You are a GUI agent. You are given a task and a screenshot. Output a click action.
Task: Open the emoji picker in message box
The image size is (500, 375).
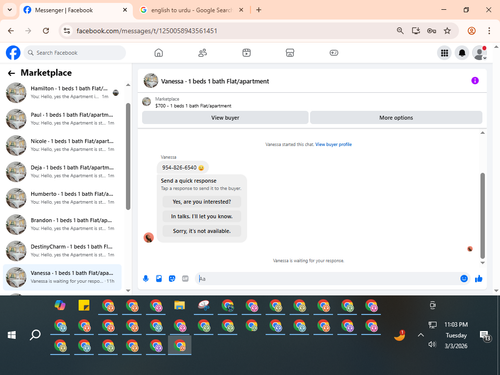click(x=464, y=279)
